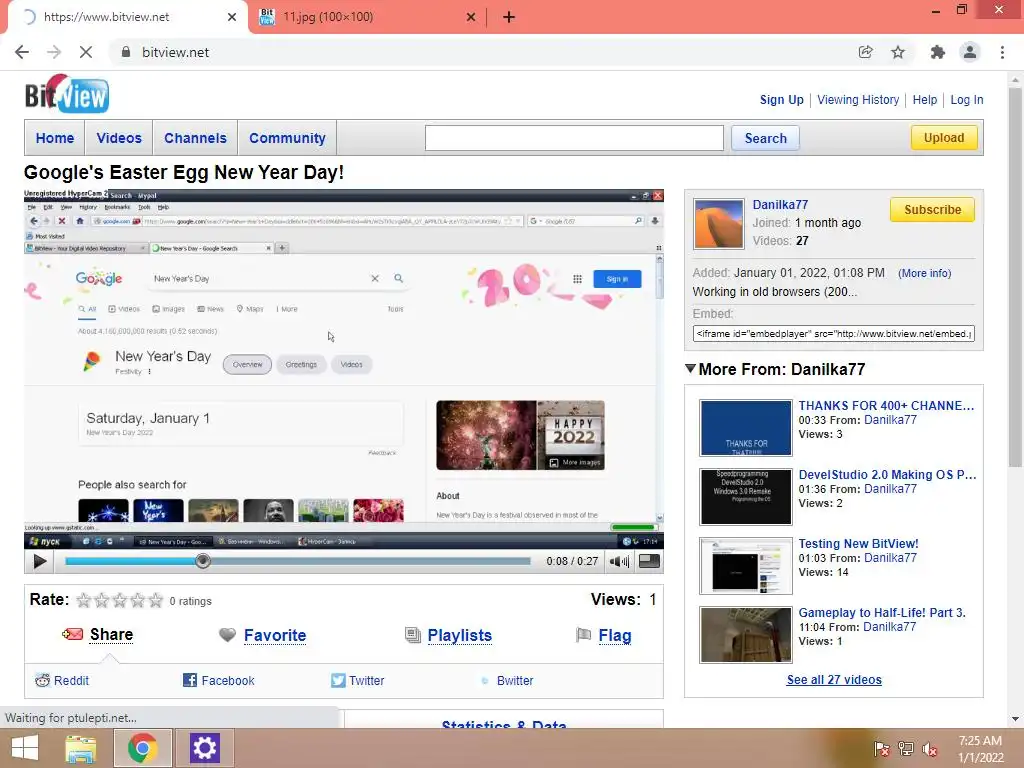1024x768 pixels.
Task: Click the Playlists link
Action: 460,635
